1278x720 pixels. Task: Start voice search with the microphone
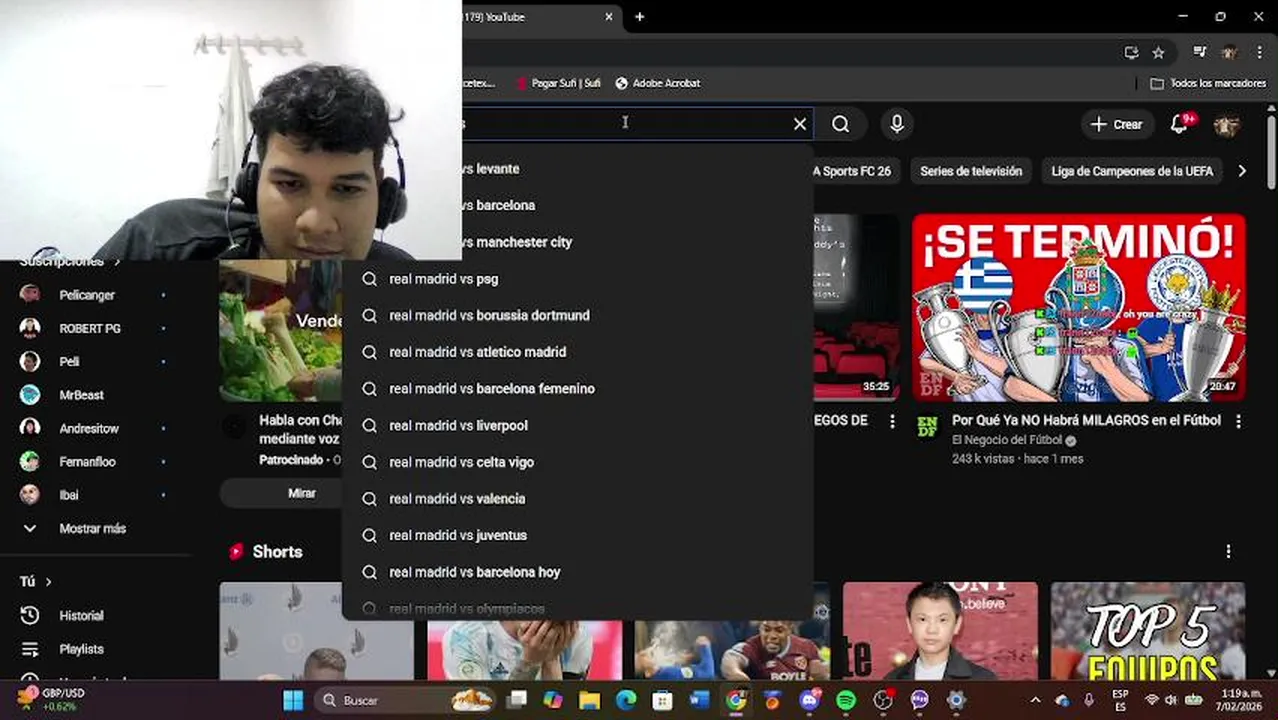point(897,124)
